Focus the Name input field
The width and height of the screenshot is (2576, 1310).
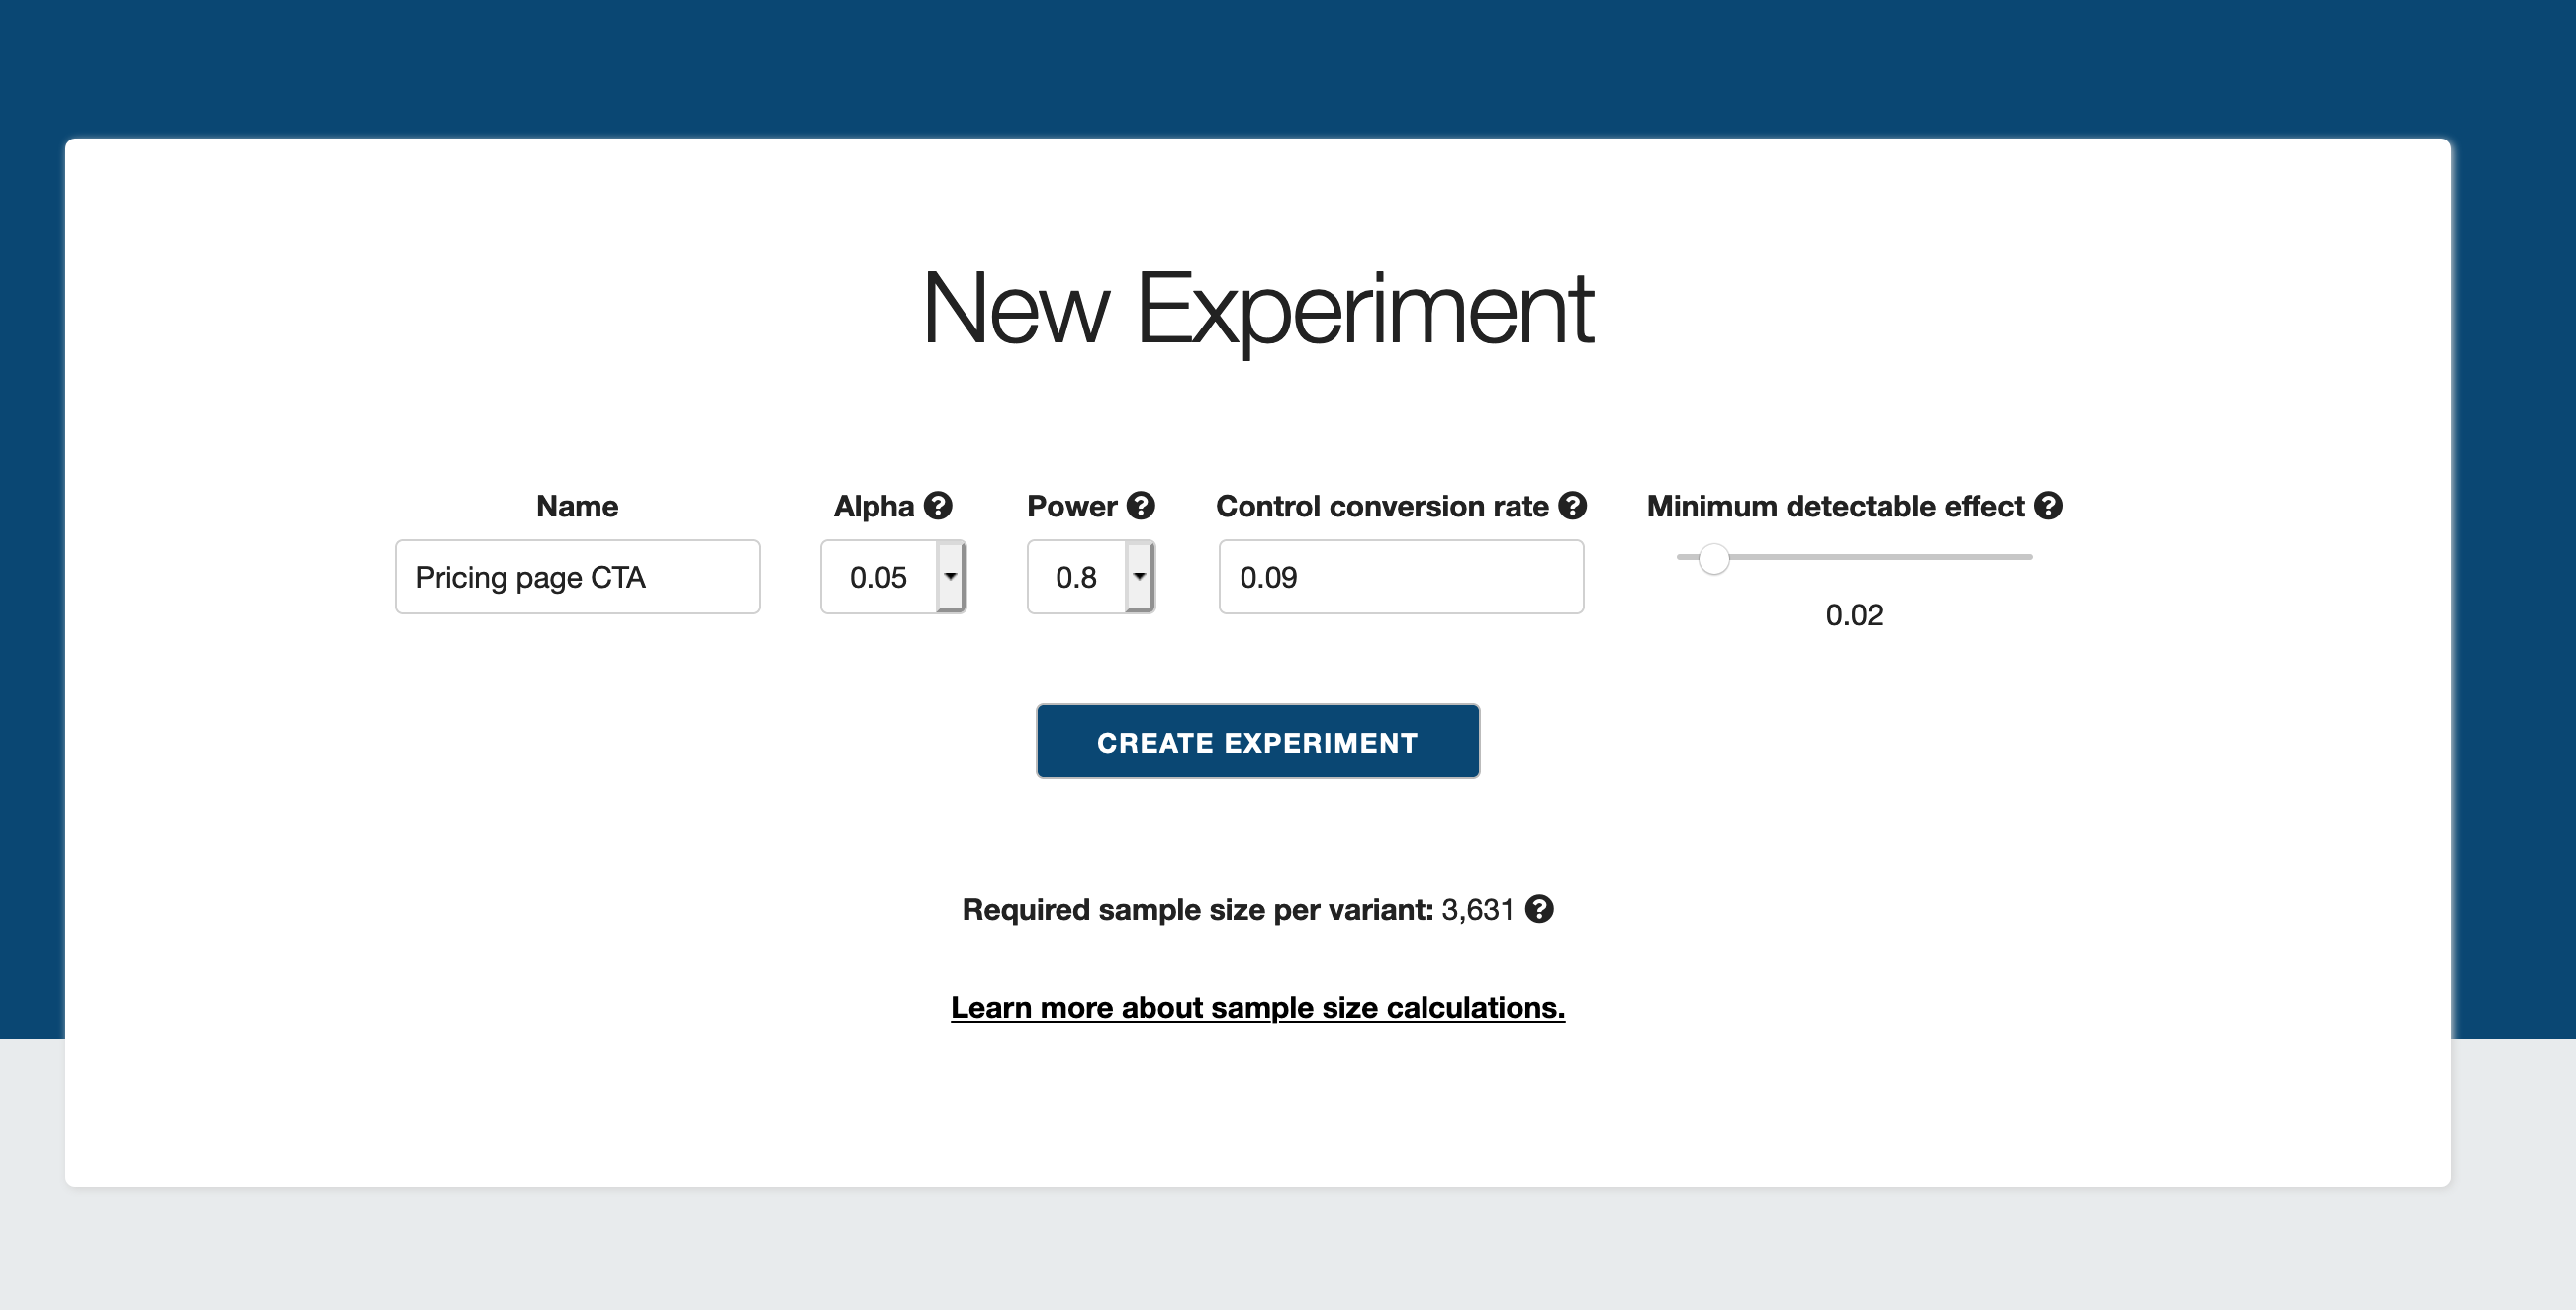[577, 577]
